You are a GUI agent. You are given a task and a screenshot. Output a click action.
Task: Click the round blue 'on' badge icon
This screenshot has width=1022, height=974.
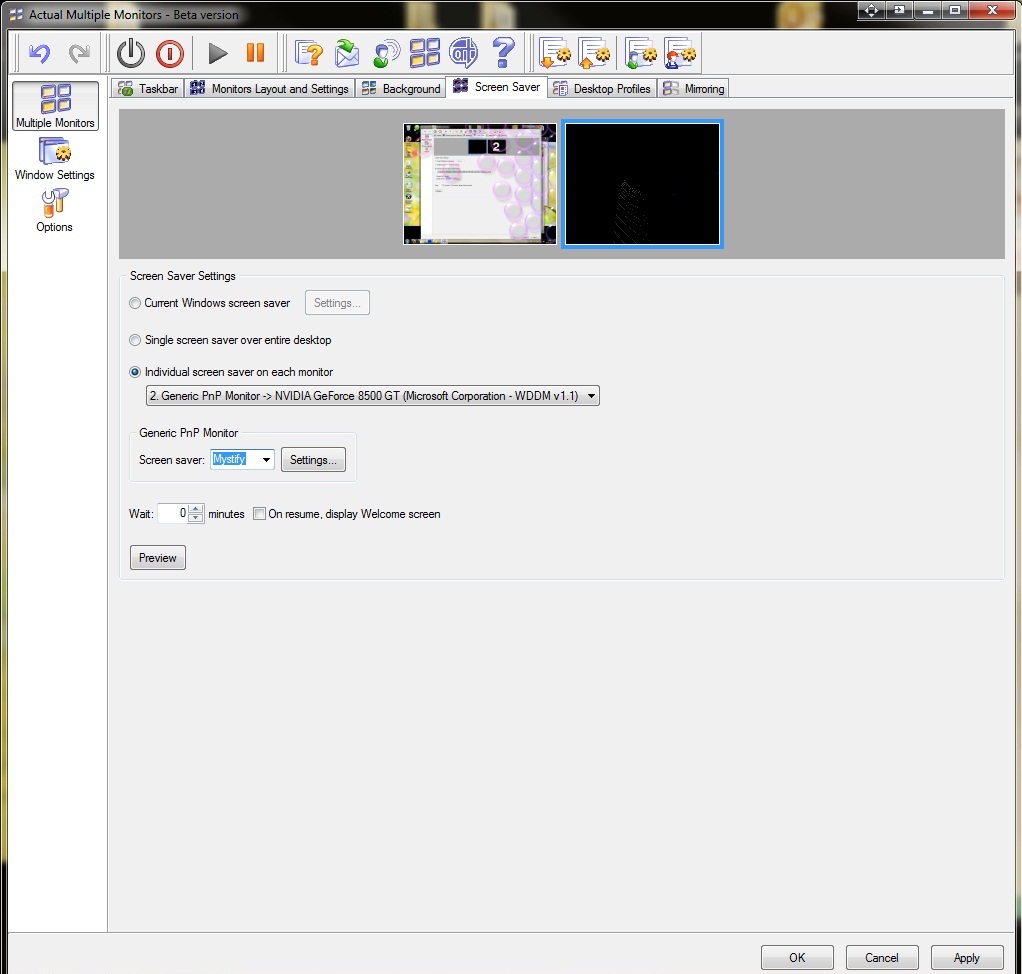pyautogui.click(x=463, y=53)
